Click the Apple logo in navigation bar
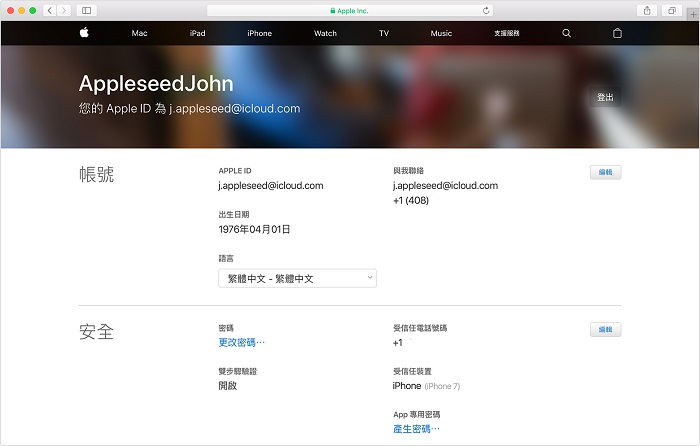700x446 pixels. click(84, 33)
